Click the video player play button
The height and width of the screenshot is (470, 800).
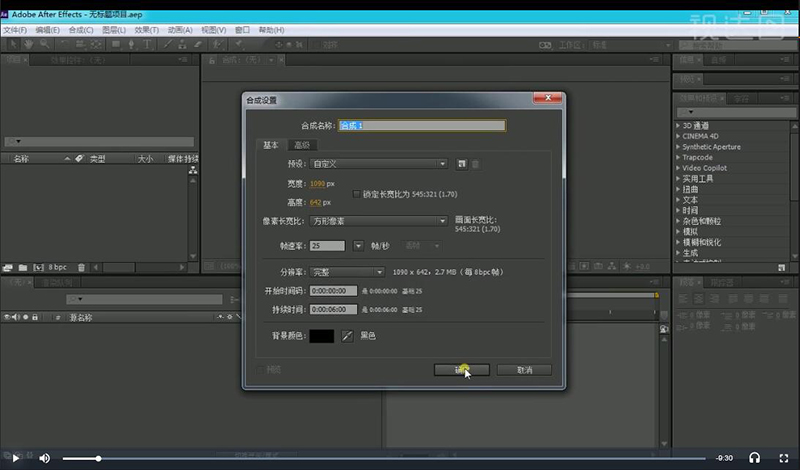click(15, 458)
